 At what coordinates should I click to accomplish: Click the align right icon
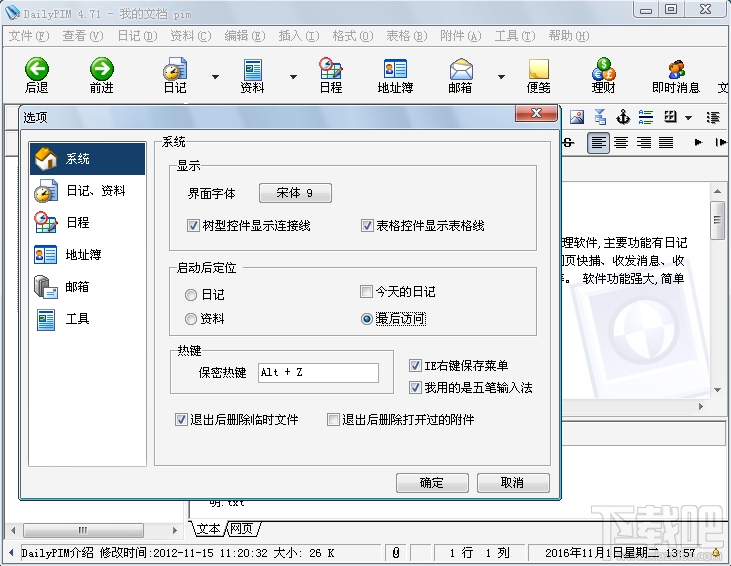point(643,142)
